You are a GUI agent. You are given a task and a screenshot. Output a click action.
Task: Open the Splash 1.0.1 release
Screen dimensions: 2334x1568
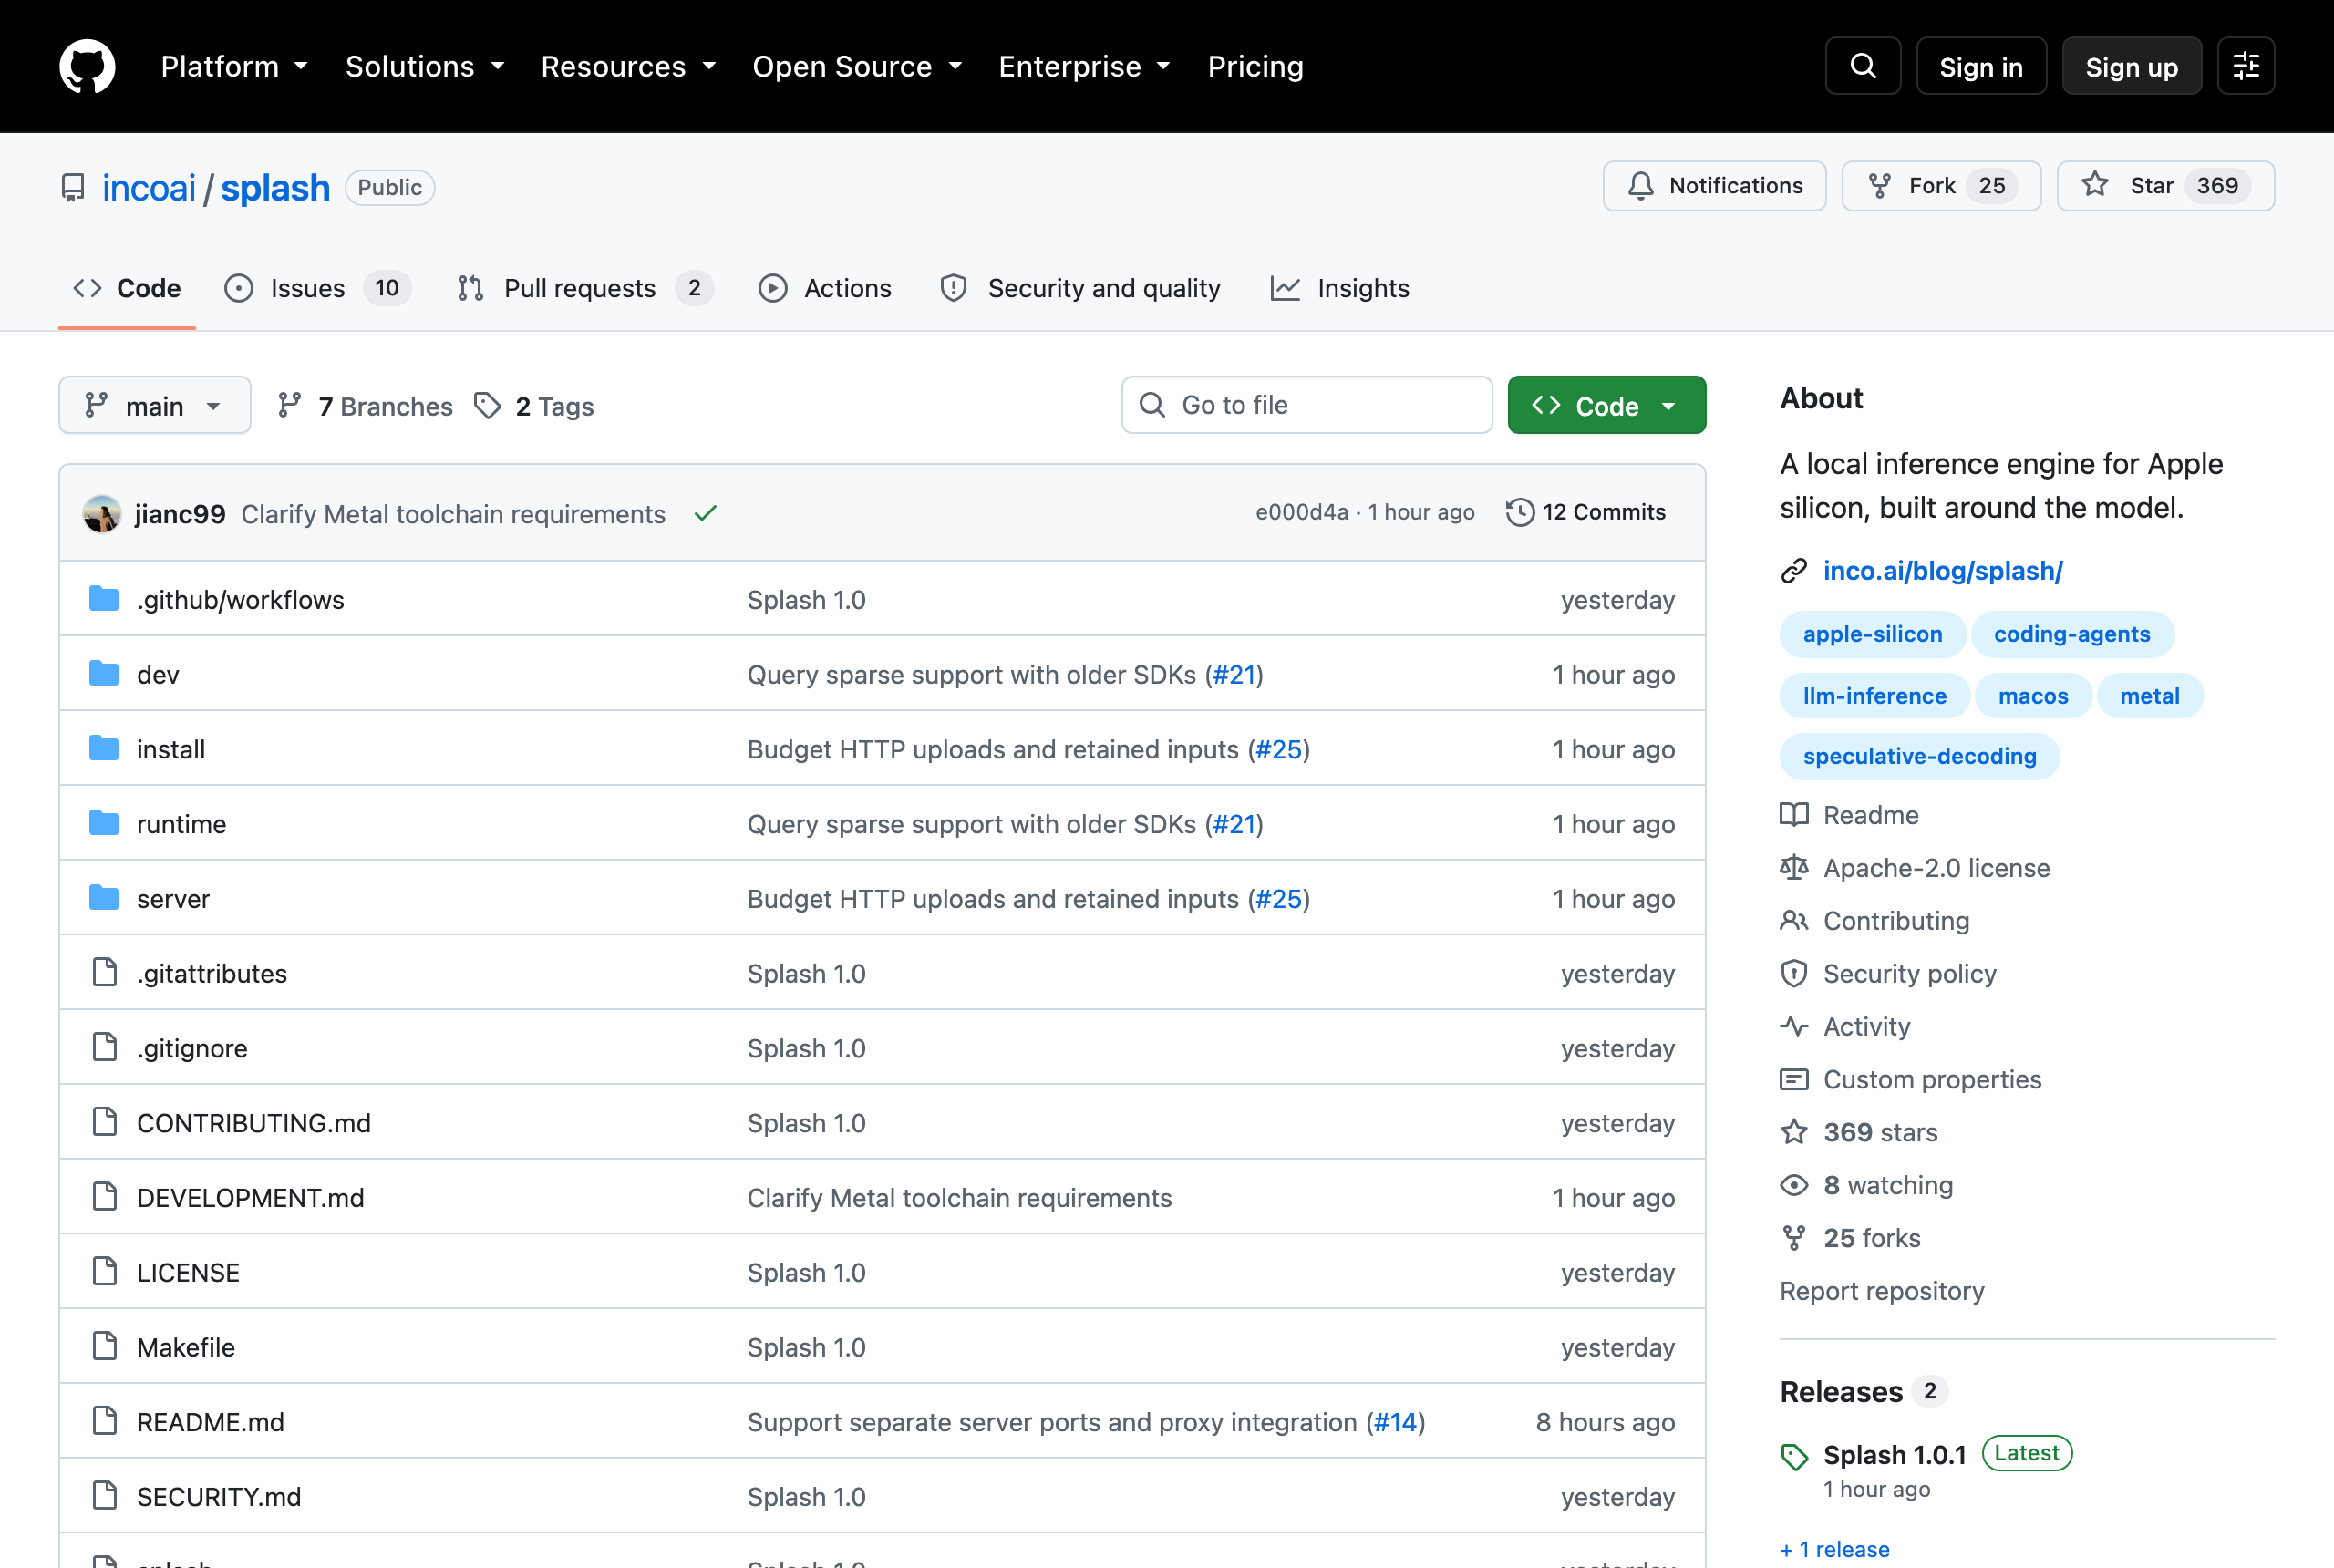point(1894,1455)
